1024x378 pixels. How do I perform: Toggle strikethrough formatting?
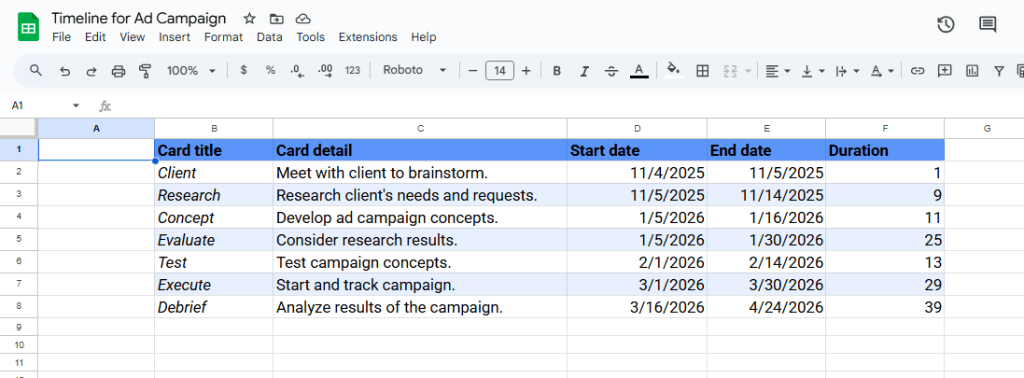611,71
